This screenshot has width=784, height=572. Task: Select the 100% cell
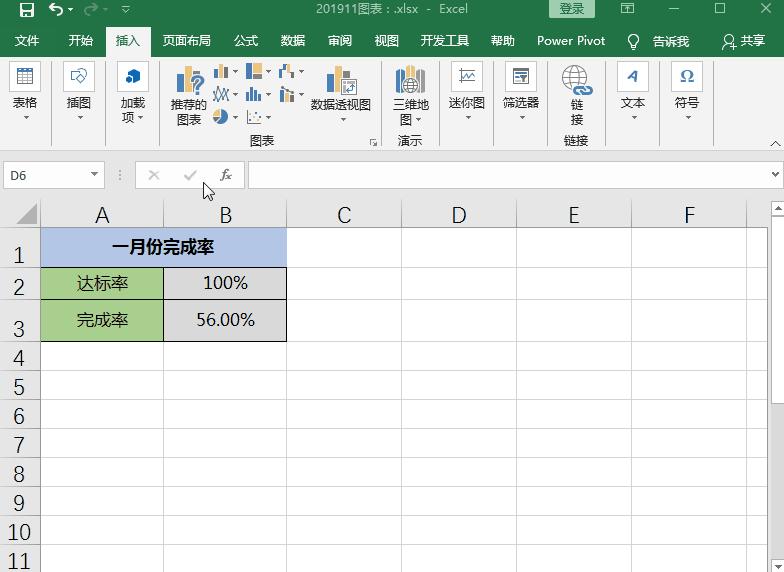click(225, 284)
